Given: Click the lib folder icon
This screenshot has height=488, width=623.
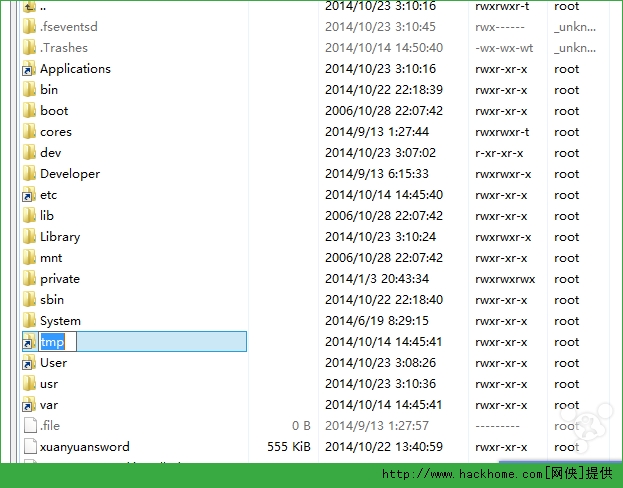Looking at the screenshot, I should (x=29, y=216).
